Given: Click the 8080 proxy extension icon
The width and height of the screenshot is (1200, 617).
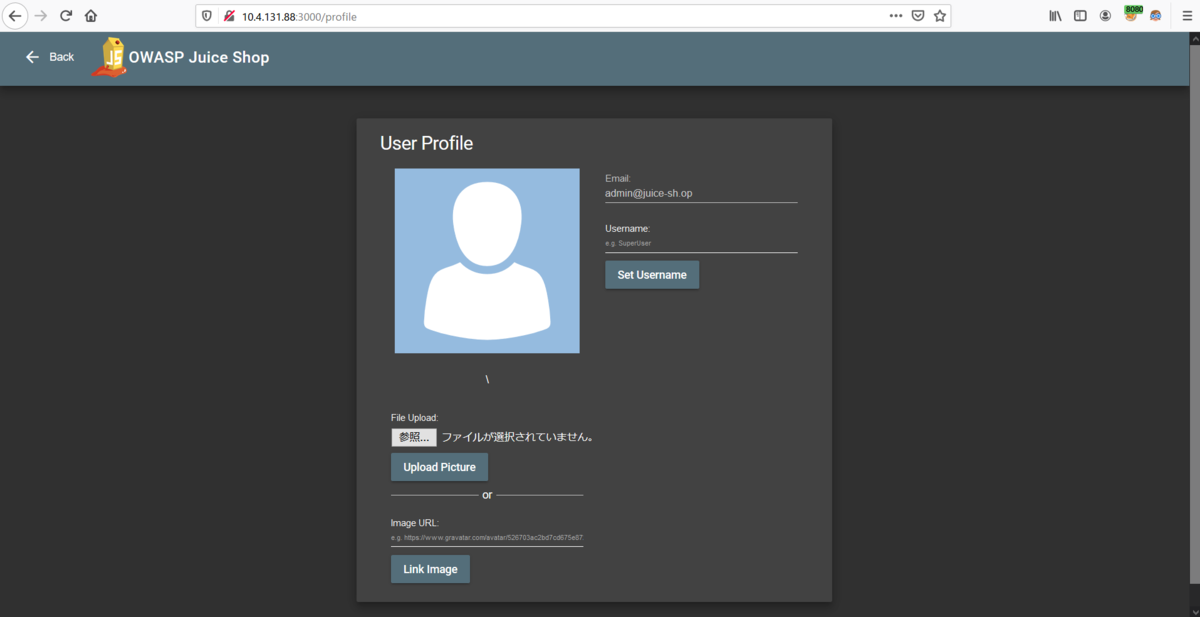Looking at the screenshot, I should [1132, 14].
